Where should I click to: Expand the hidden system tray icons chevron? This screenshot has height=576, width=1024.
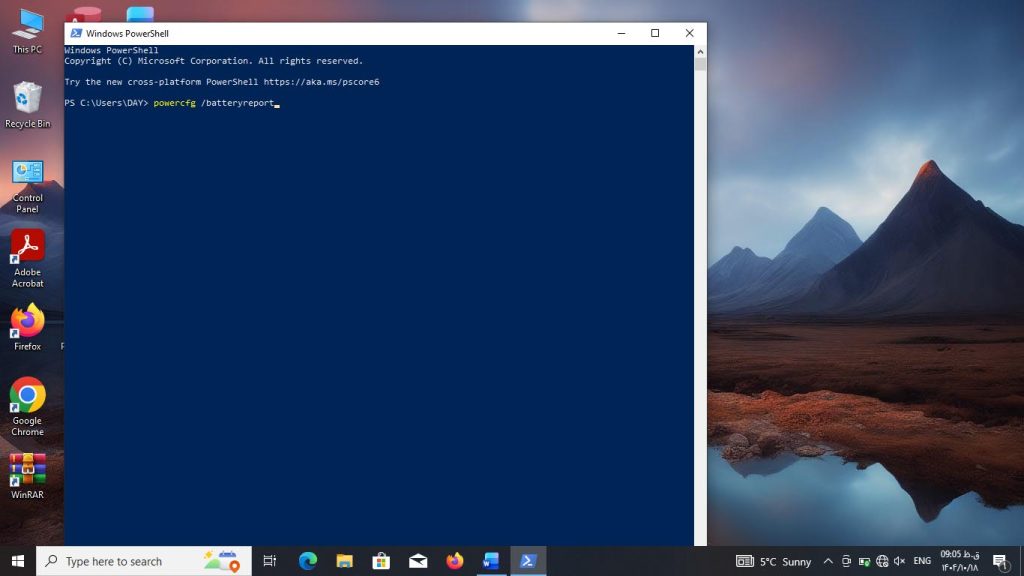point(828,561)
